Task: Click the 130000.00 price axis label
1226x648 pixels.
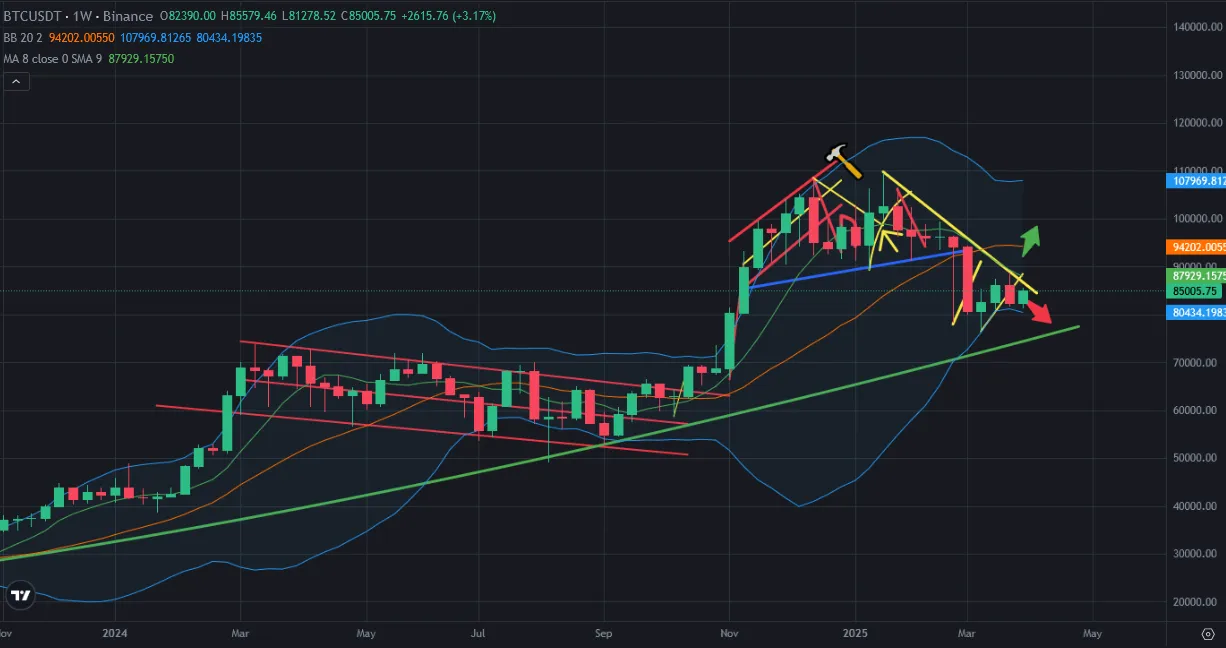Action: (1196, 75)
